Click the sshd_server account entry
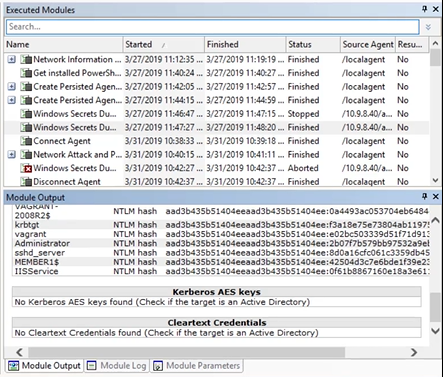Screen dimensions: 443x377 coord(40,253)
